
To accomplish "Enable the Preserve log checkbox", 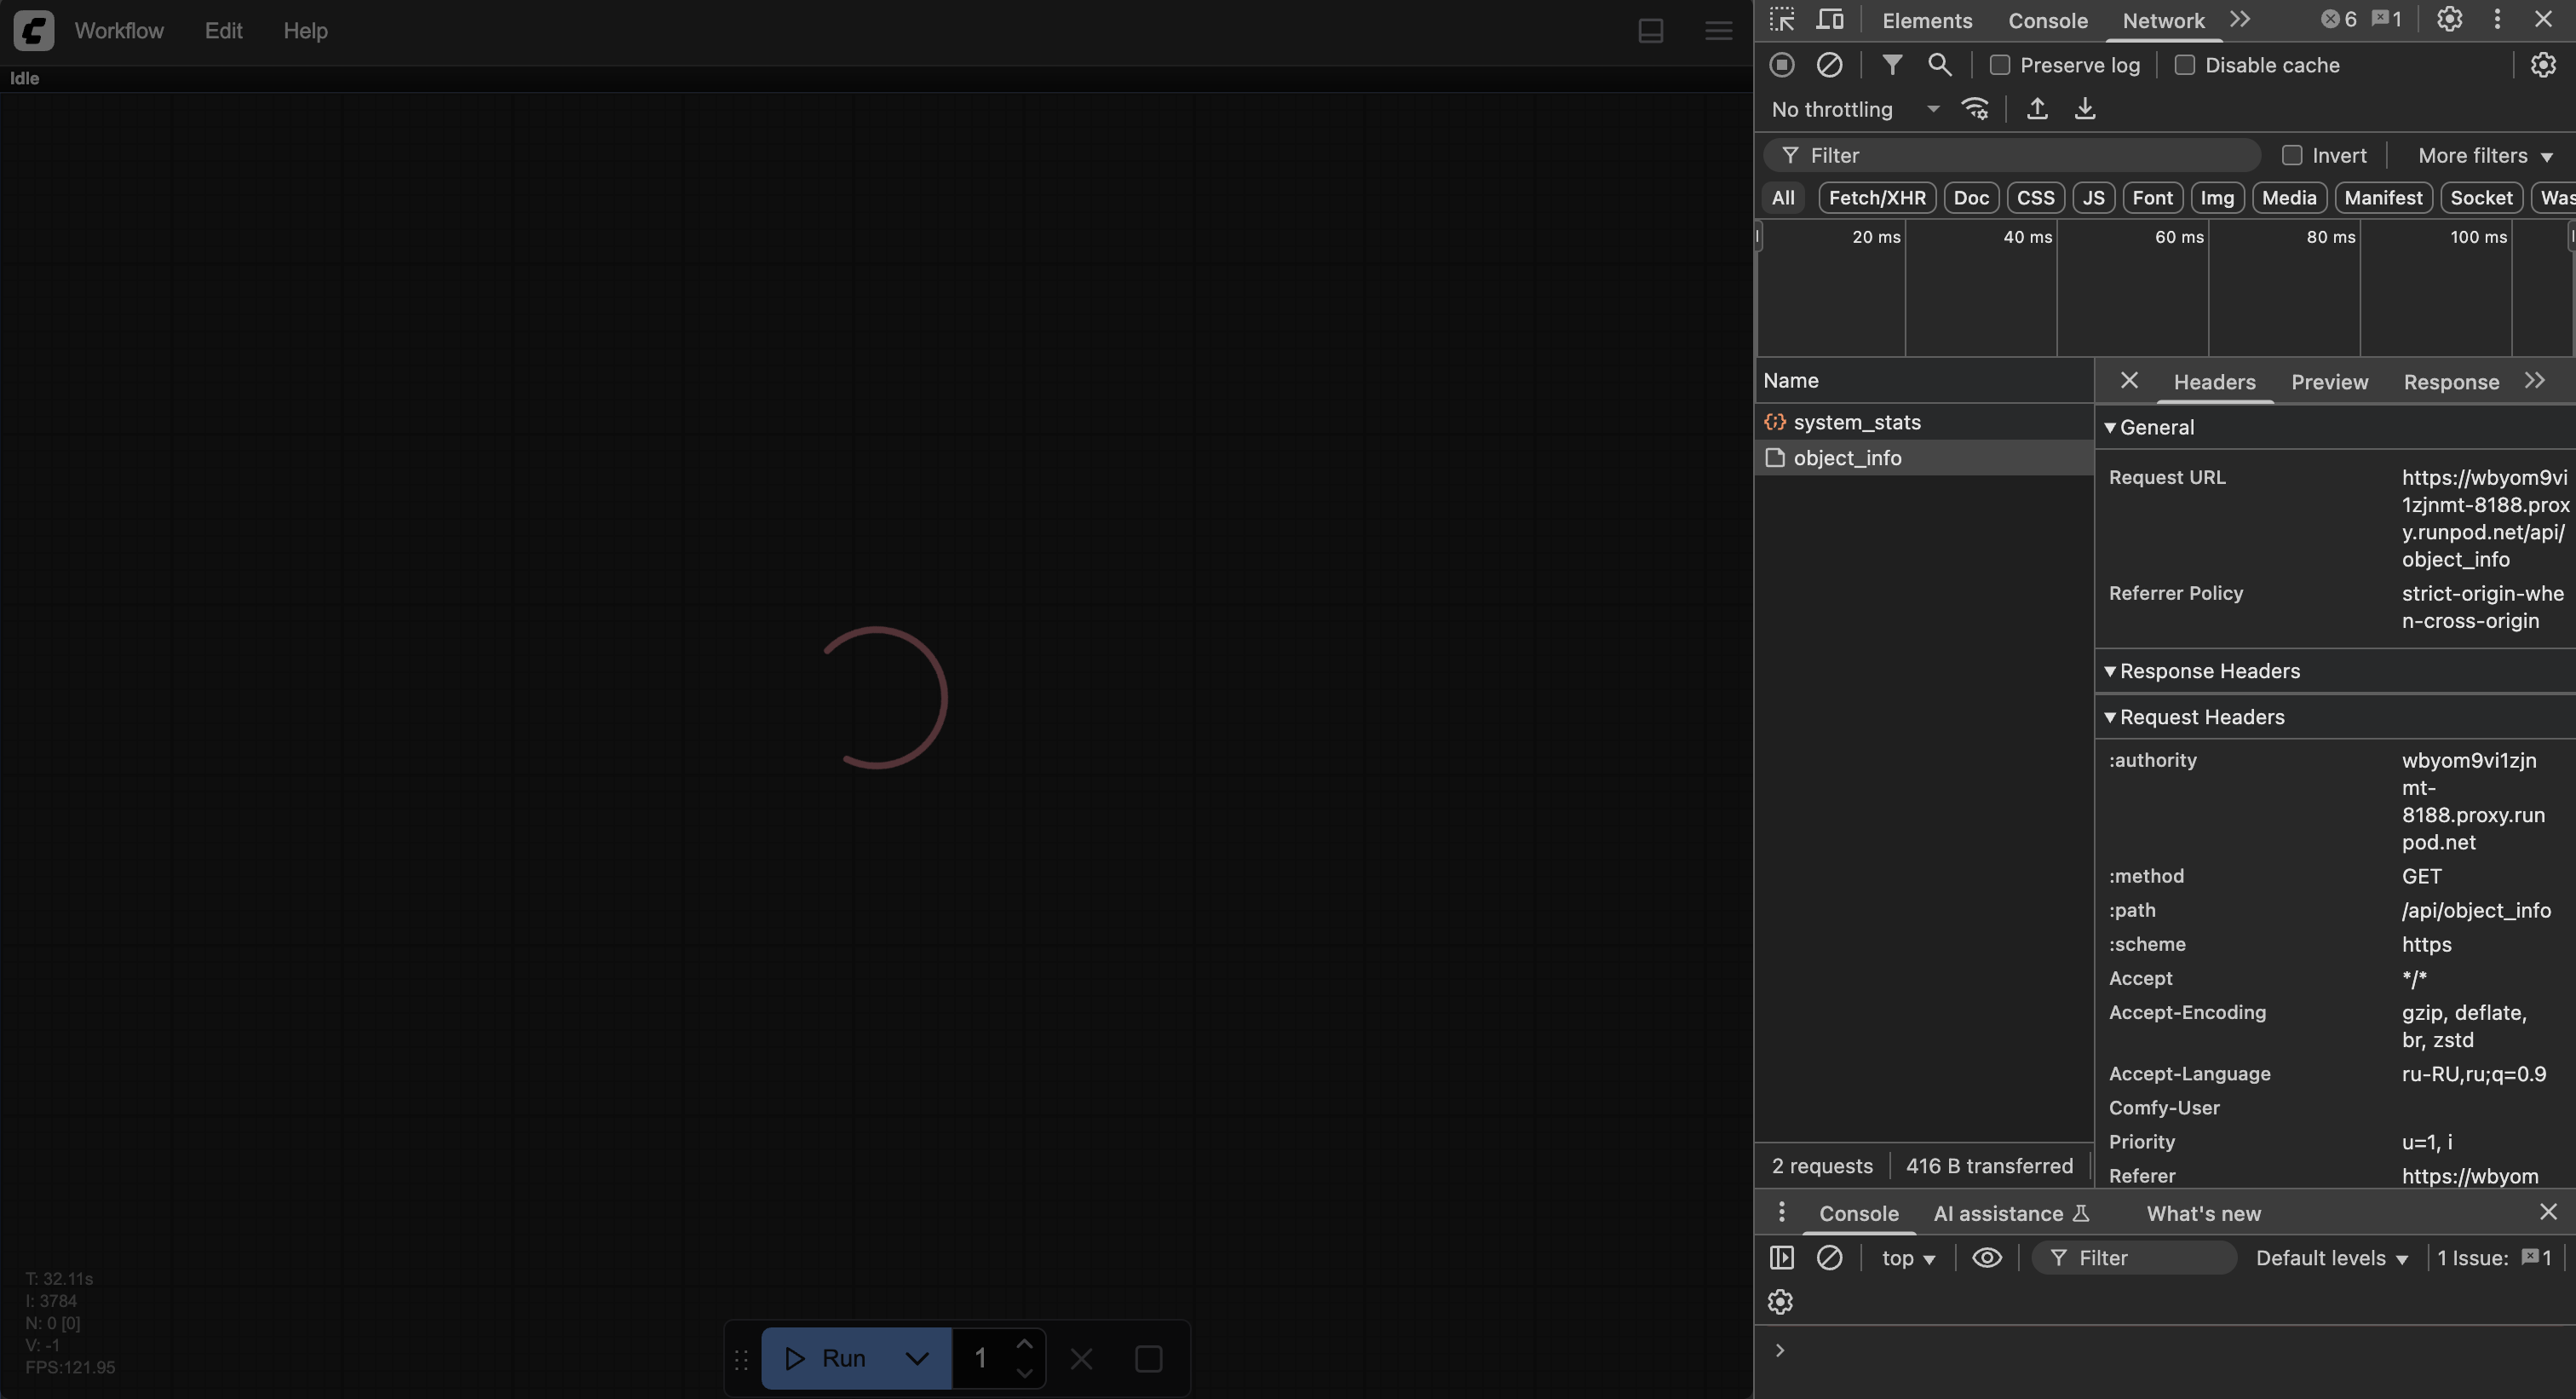I will 2000,65.
